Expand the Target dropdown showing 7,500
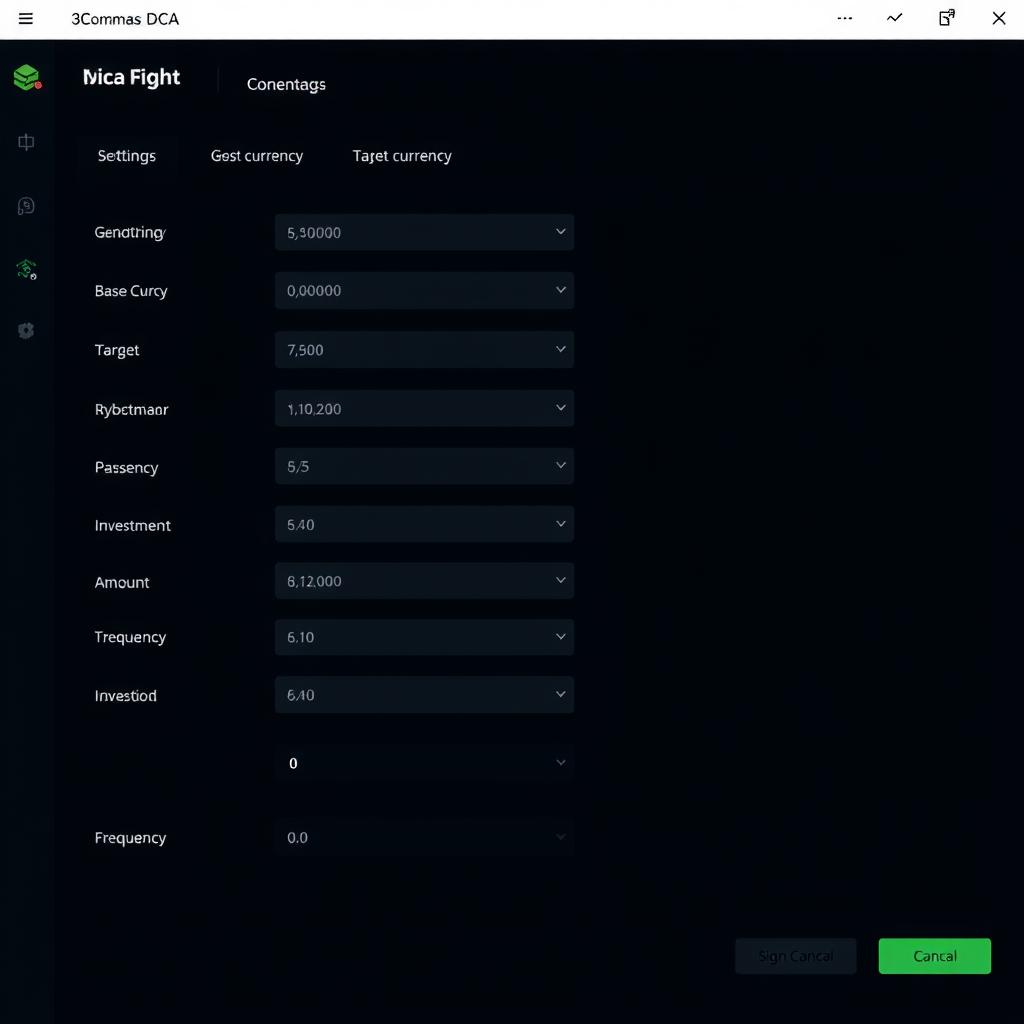1024x1024 pixels. [x=424, y=349]
